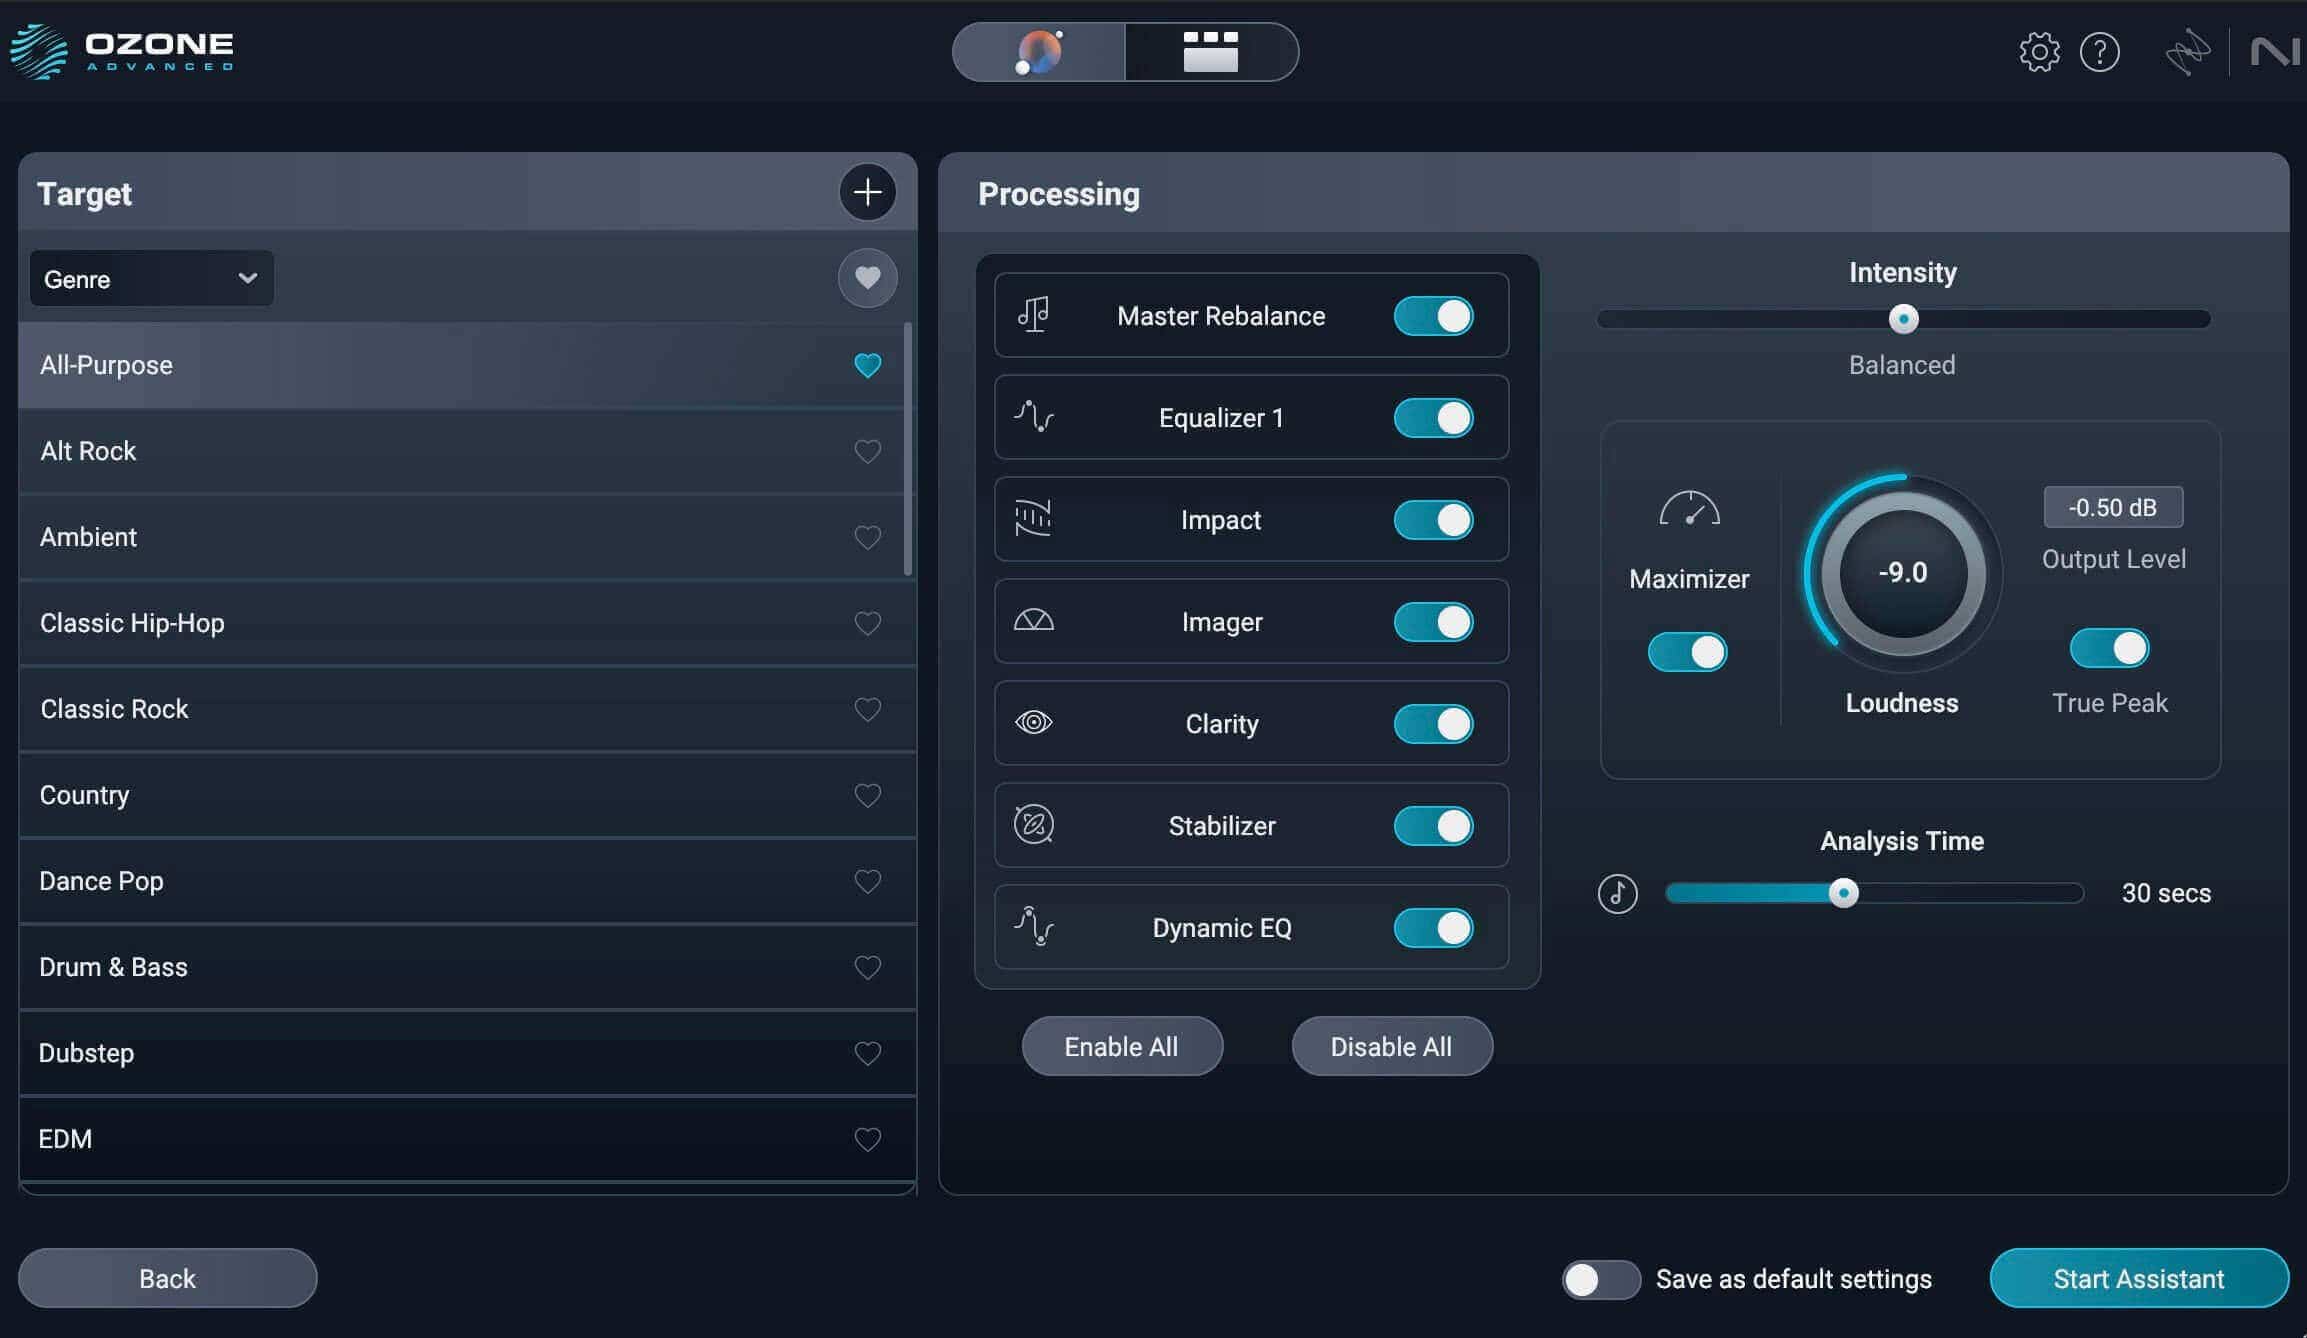Click Start Assistant button
Viewport: 2307px width, 1338px height.
tap(2138, 1278)
